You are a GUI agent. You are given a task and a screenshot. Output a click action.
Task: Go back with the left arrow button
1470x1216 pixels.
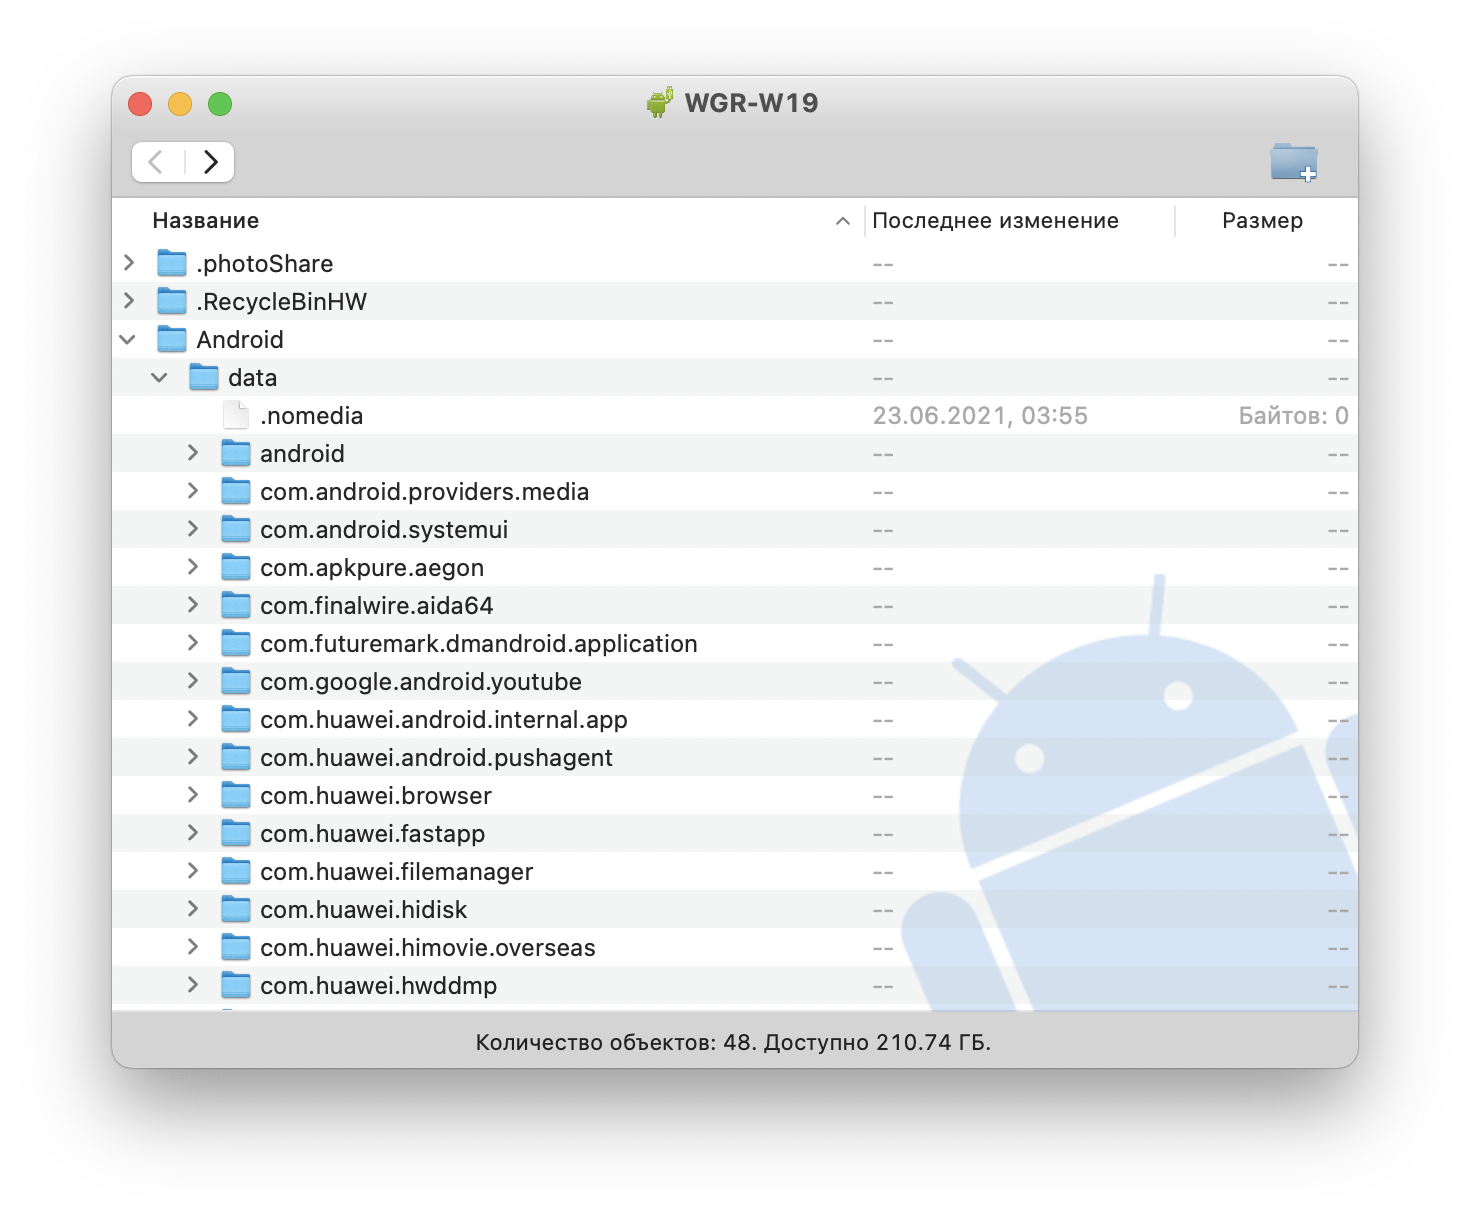(x=157, y=162)
